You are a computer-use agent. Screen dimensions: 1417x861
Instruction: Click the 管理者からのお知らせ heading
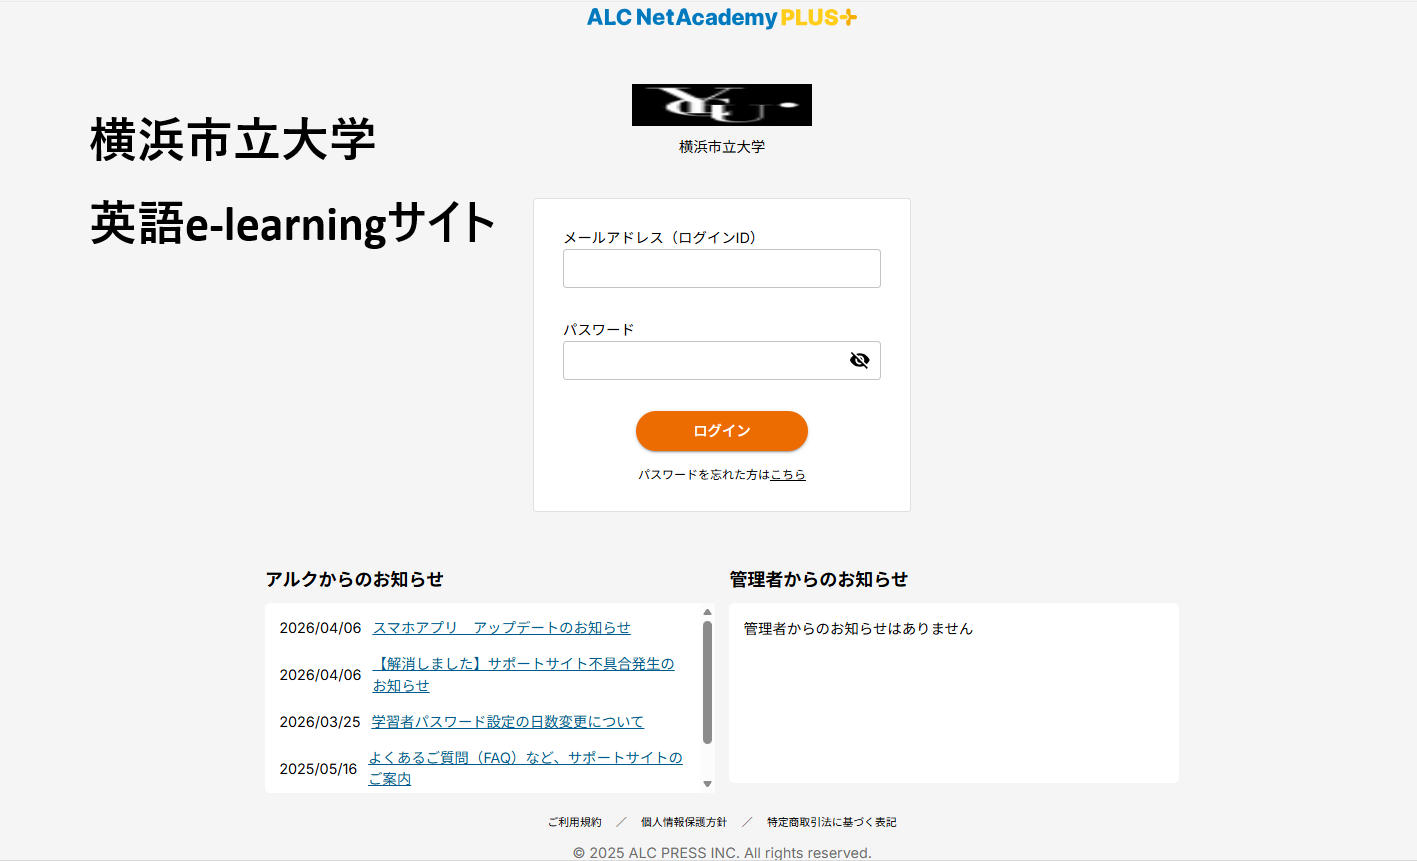coord(818,579)
